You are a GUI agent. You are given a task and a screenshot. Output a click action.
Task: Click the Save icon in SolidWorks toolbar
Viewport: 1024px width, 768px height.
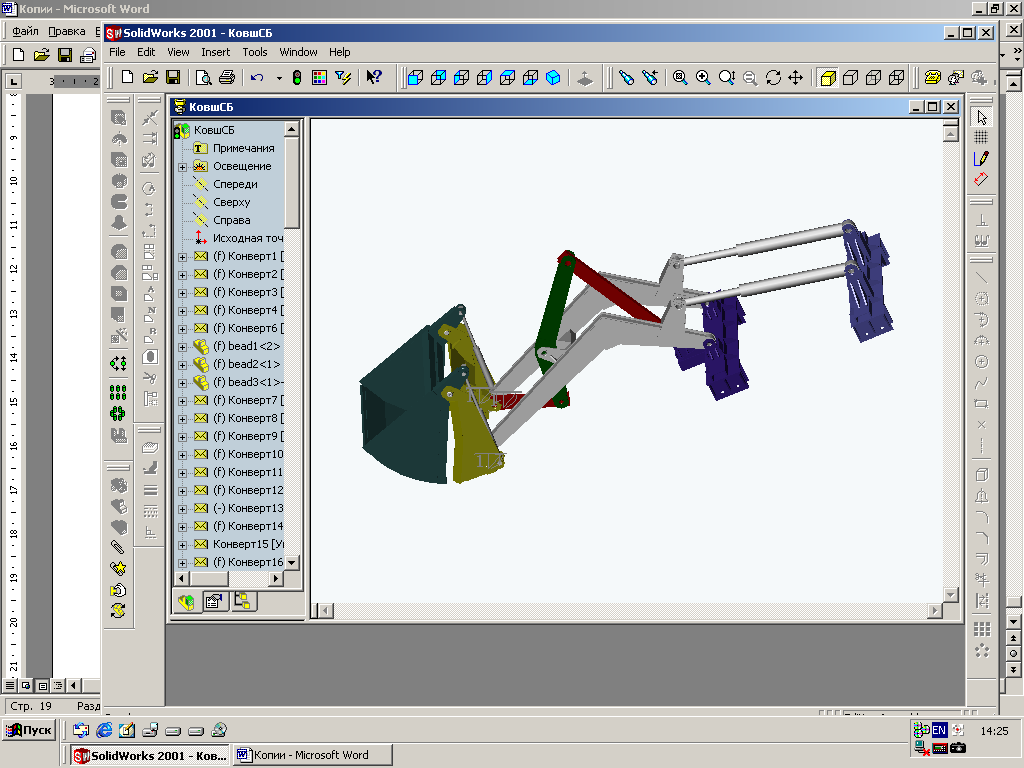(172, 77)
